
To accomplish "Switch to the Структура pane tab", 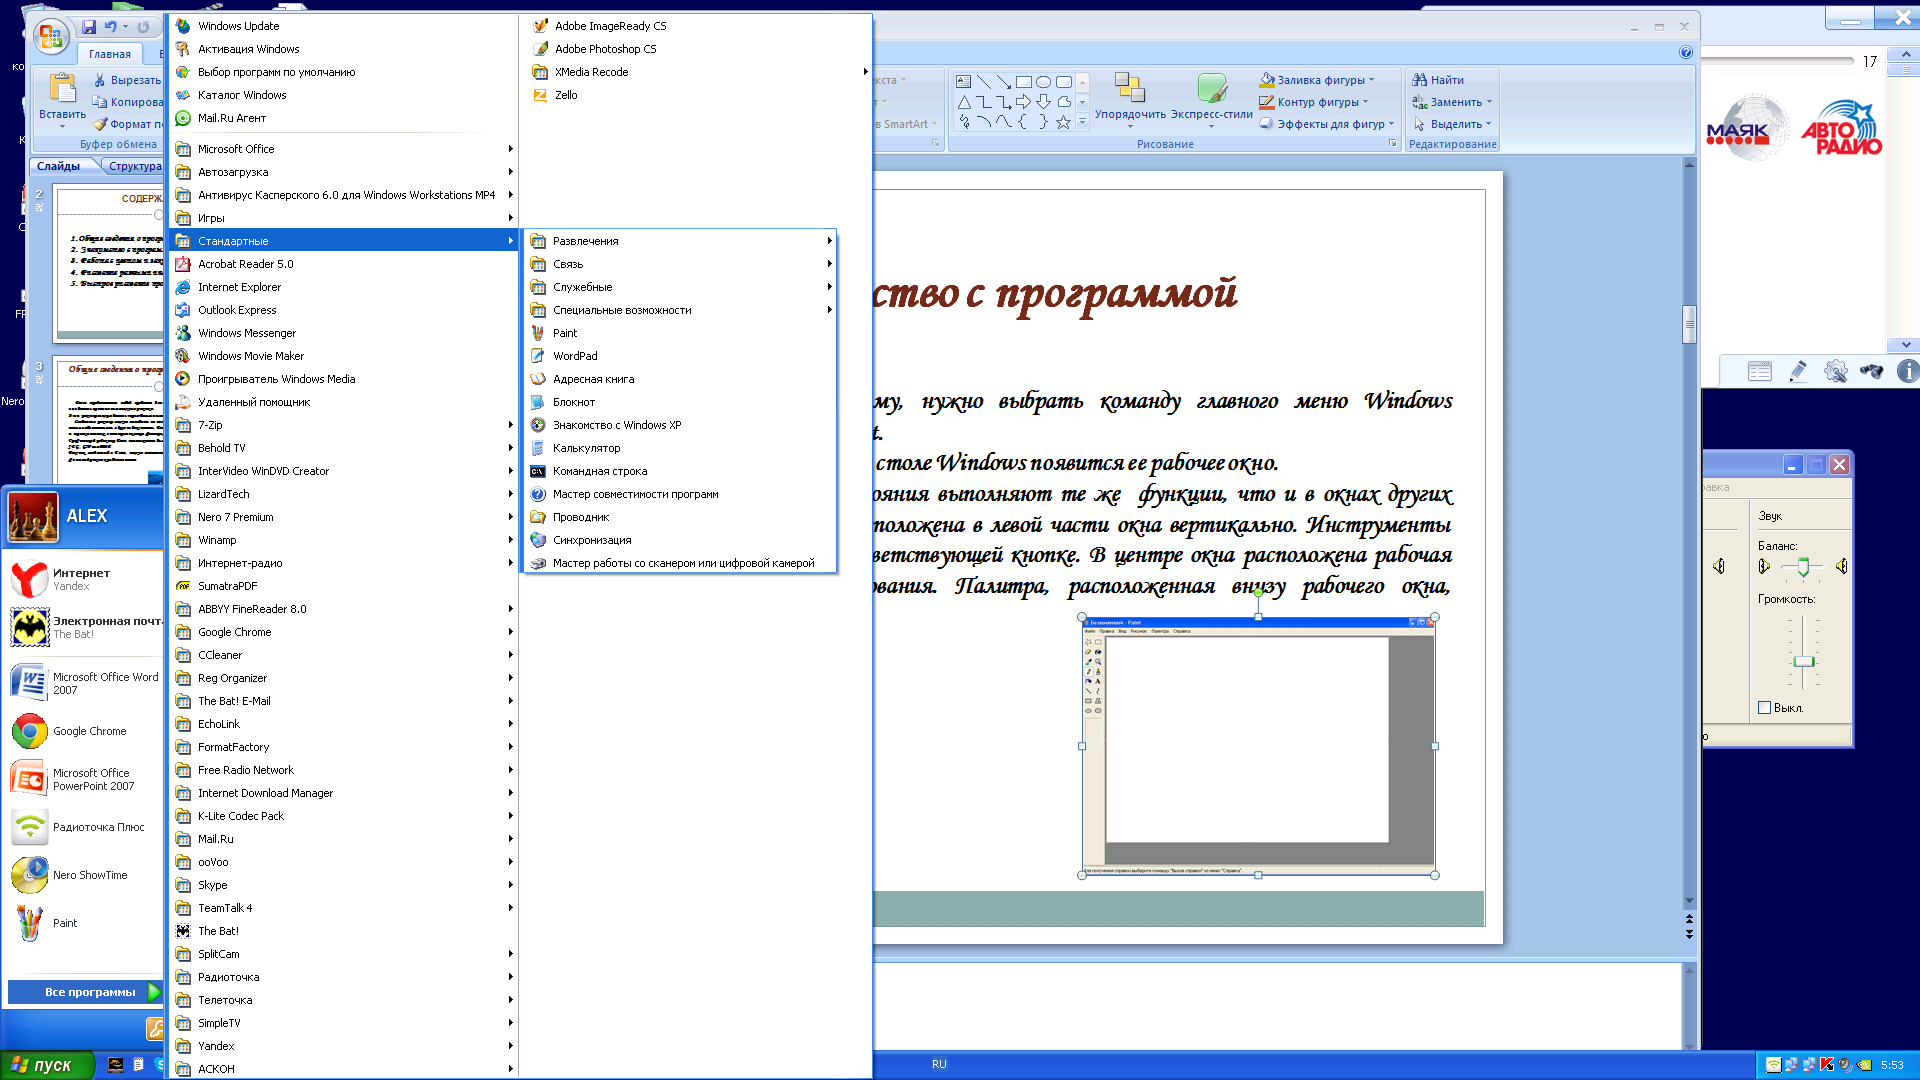I will pyautogui.click(x=135, y=166).
